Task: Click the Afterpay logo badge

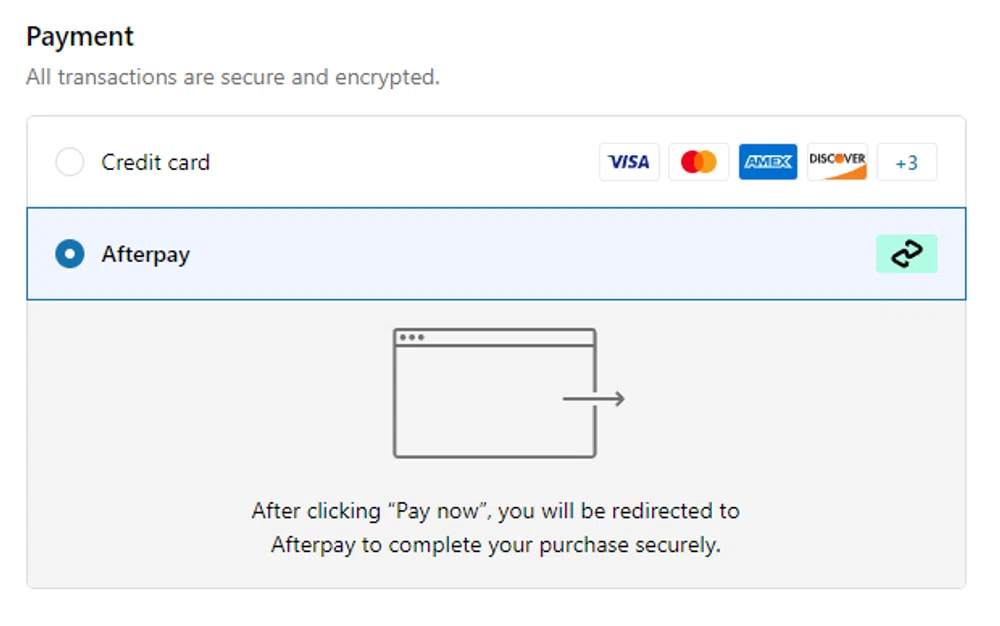Action: (x=906, y=254)
